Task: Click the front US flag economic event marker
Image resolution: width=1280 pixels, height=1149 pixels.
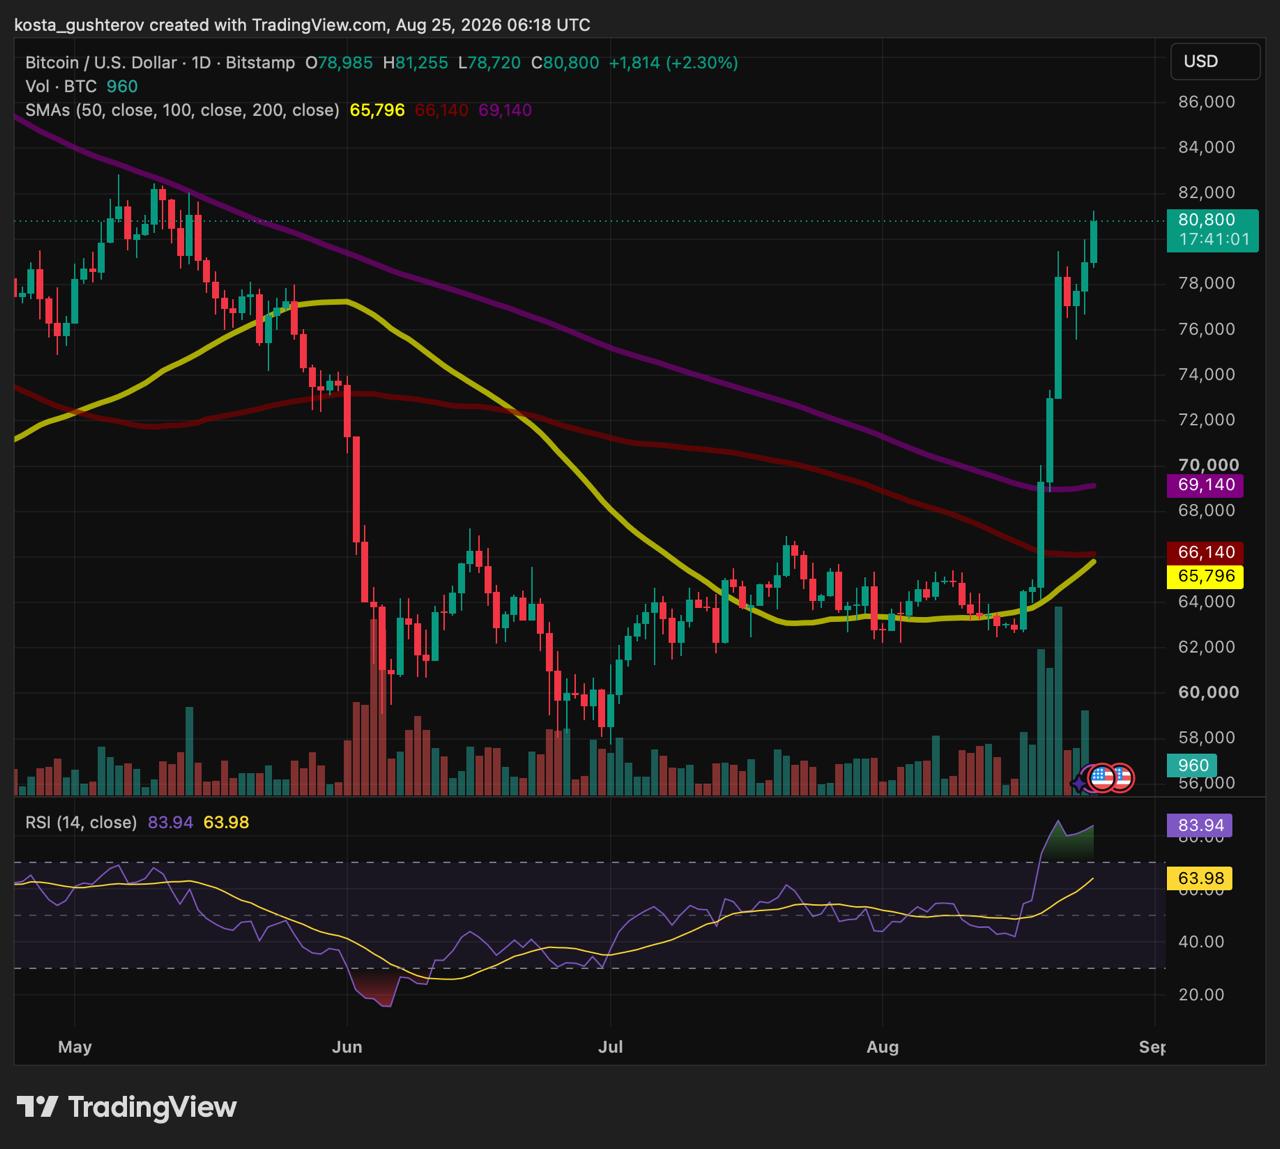Action: 1101,777
